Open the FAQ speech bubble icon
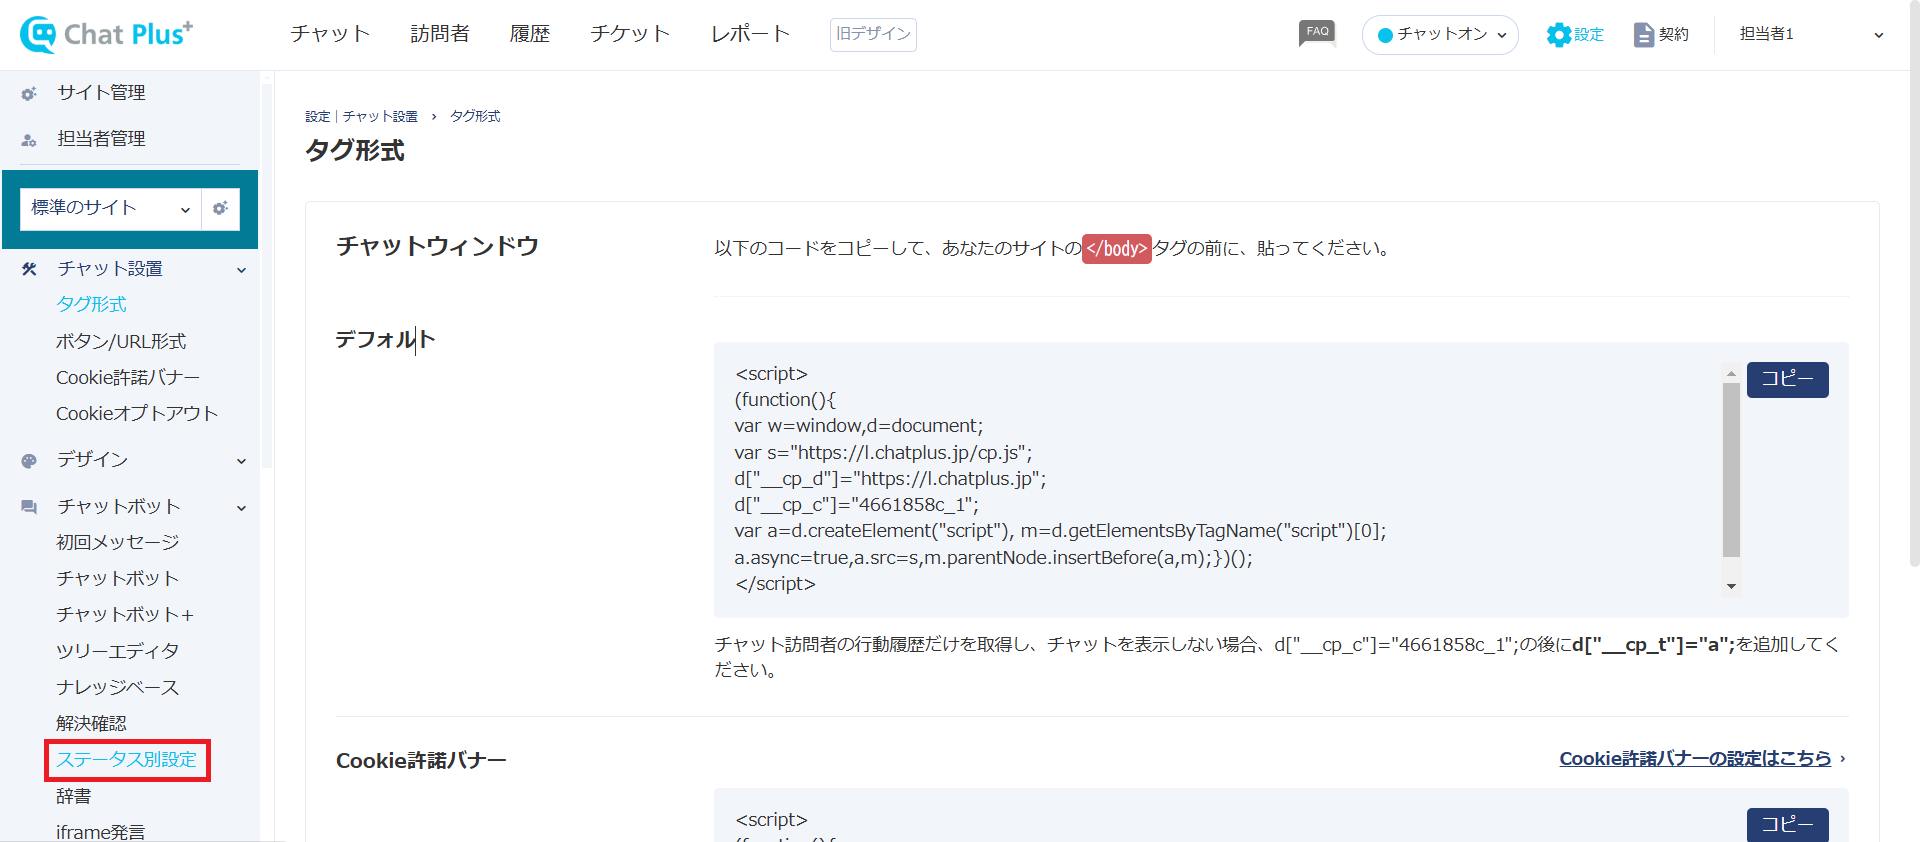The width and height of the screenshot is (1920, 842). pos(1317,33)
